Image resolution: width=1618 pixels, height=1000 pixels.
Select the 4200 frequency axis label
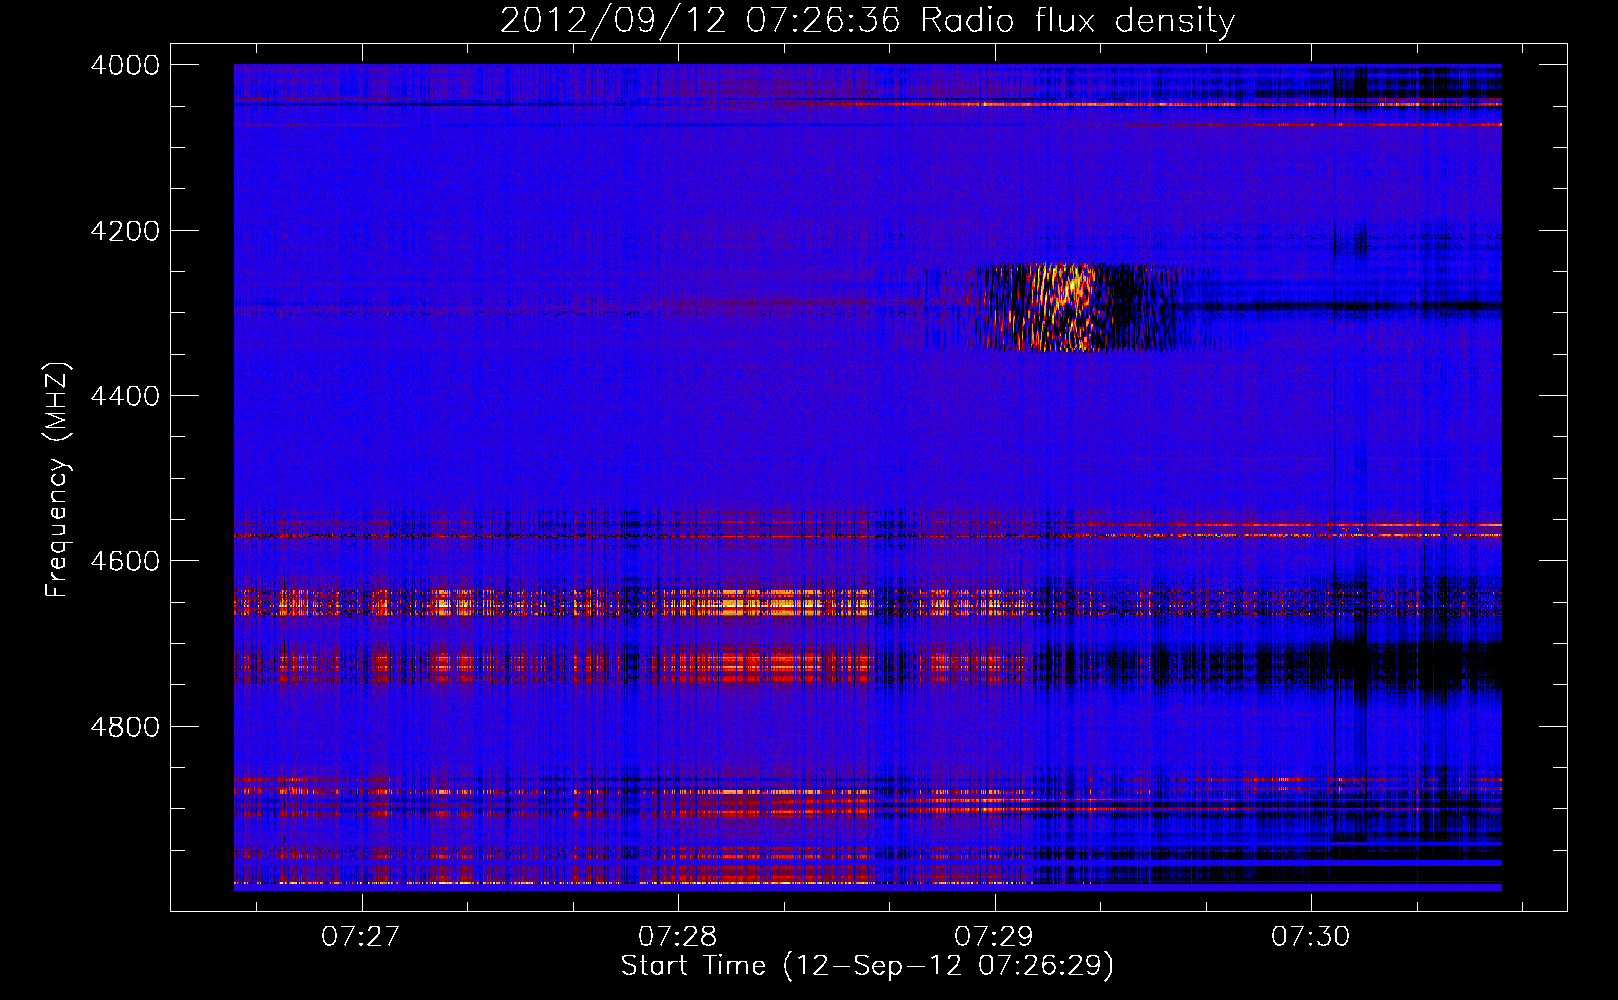coord(125,231)
